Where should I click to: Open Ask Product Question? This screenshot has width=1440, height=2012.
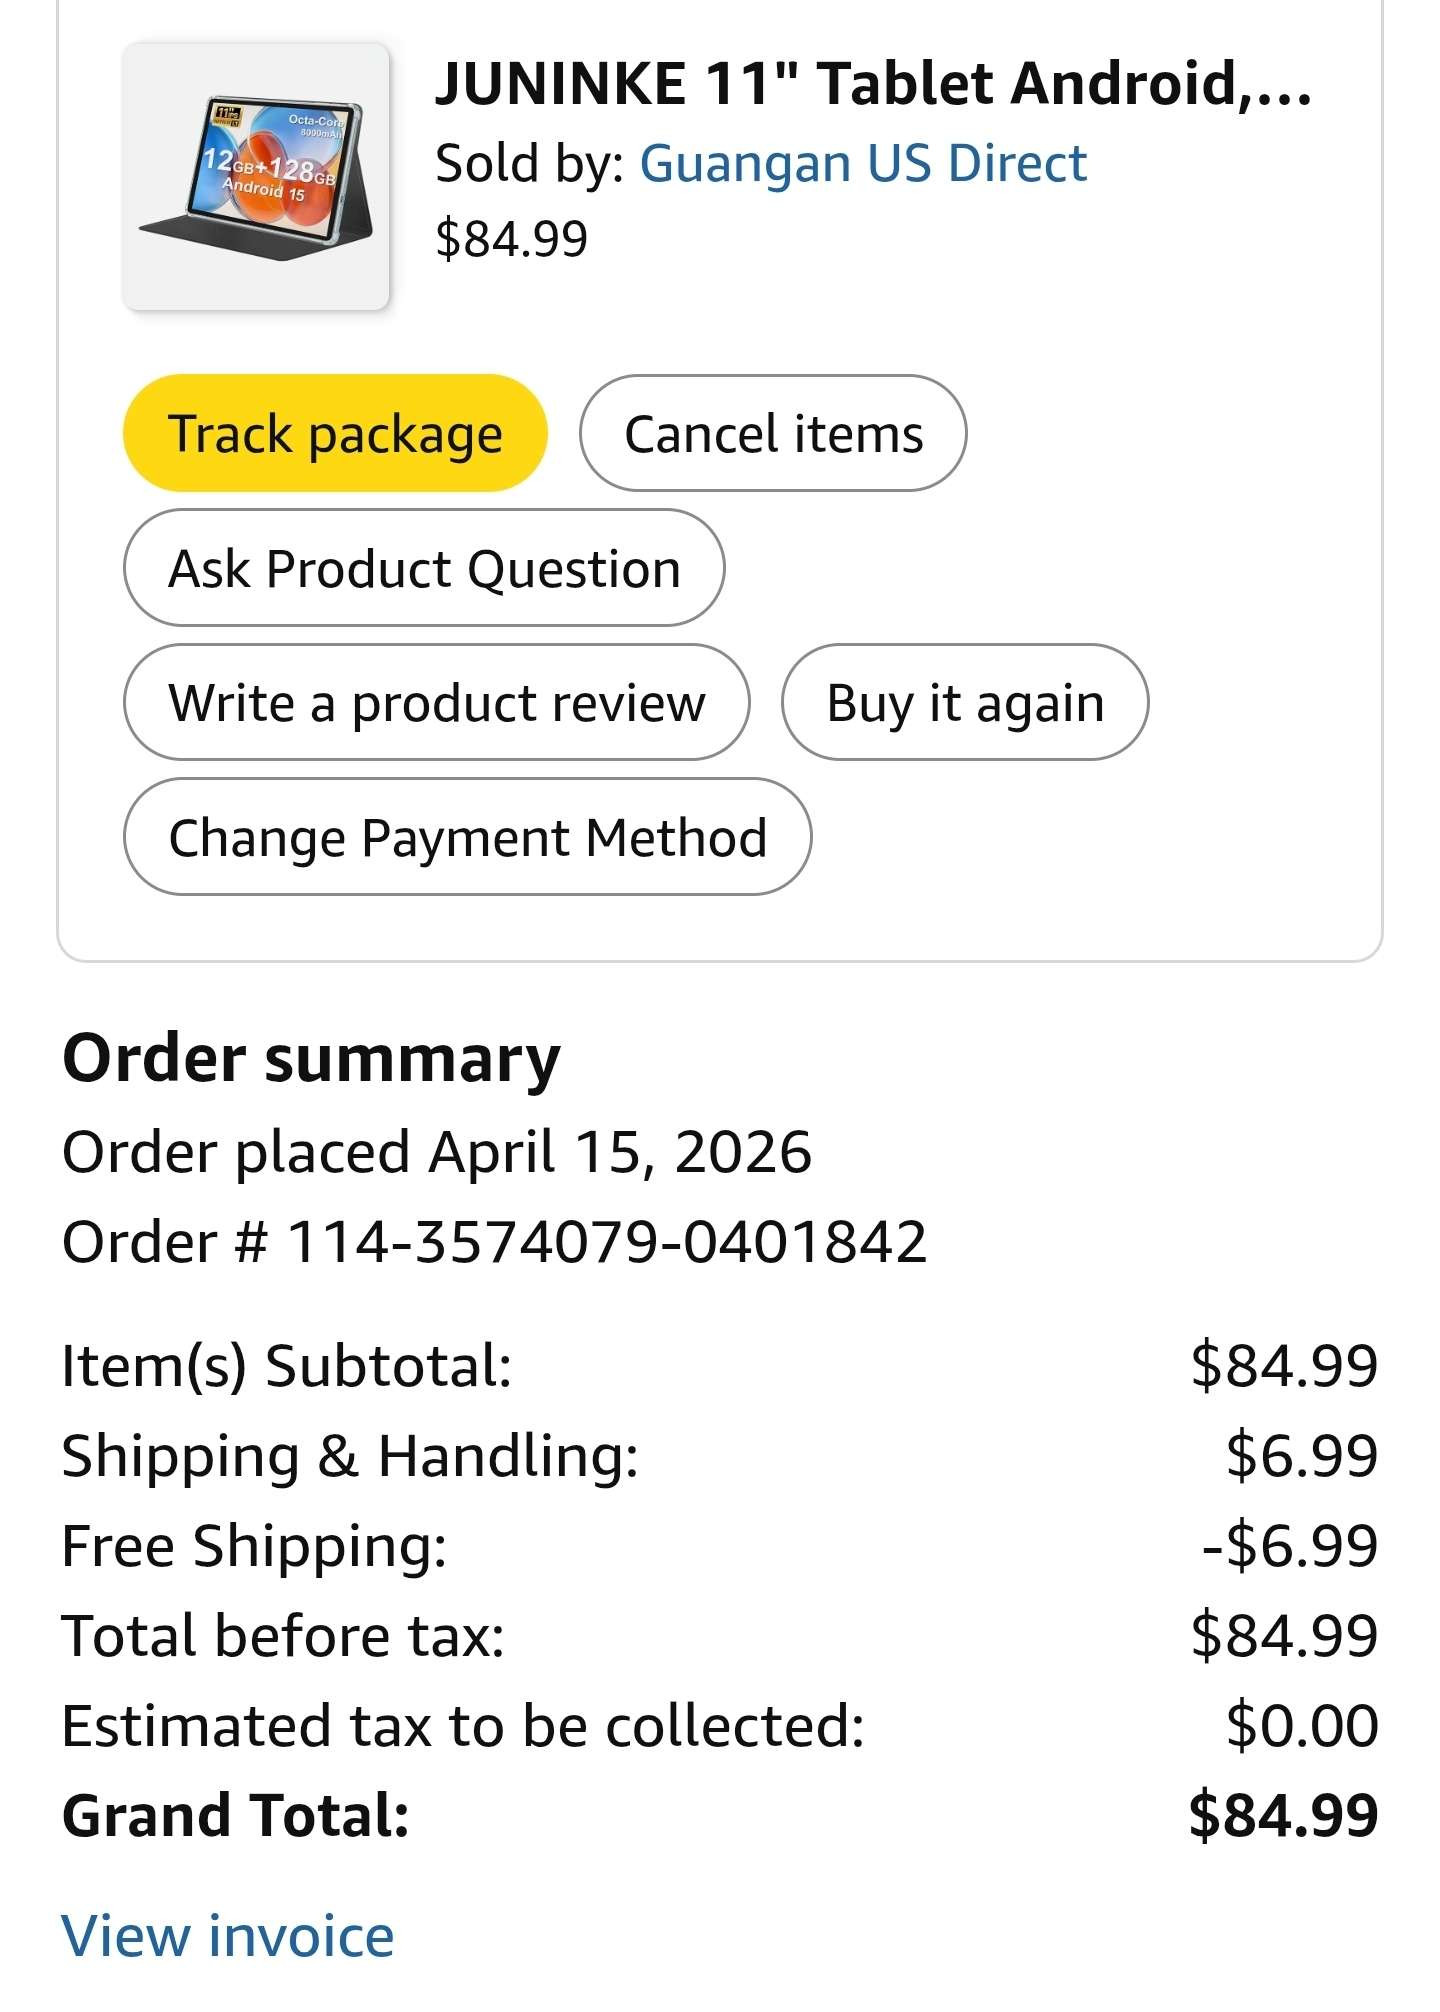pos(423,568)
